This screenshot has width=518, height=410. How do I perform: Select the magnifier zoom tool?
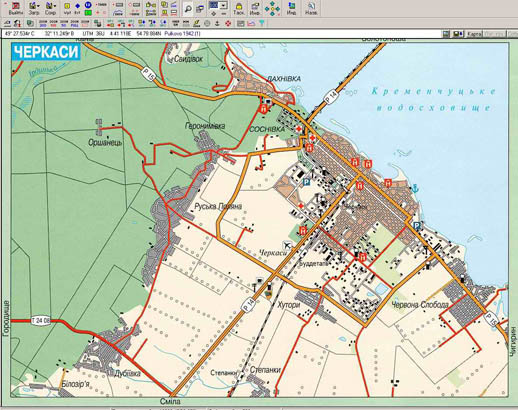click(x=188, y=9)
